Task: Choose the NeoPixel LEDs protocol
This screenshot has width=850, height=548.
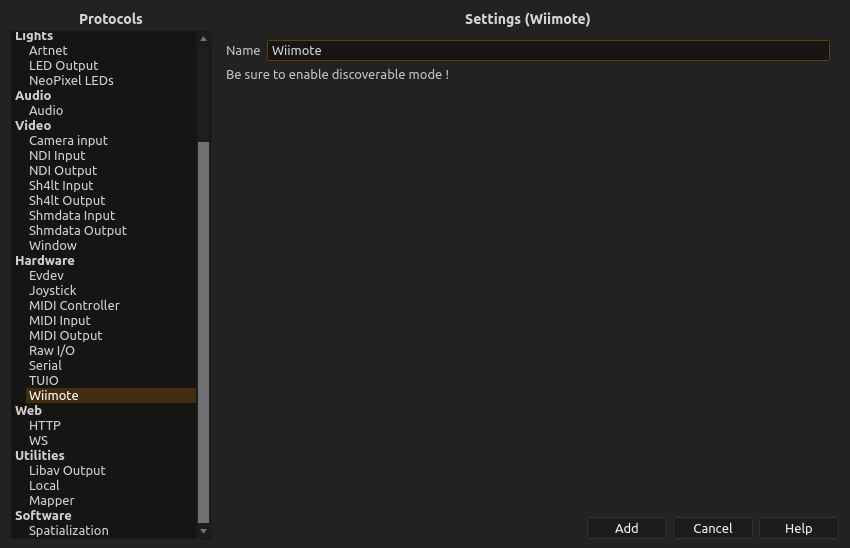Action: (71, 80)
